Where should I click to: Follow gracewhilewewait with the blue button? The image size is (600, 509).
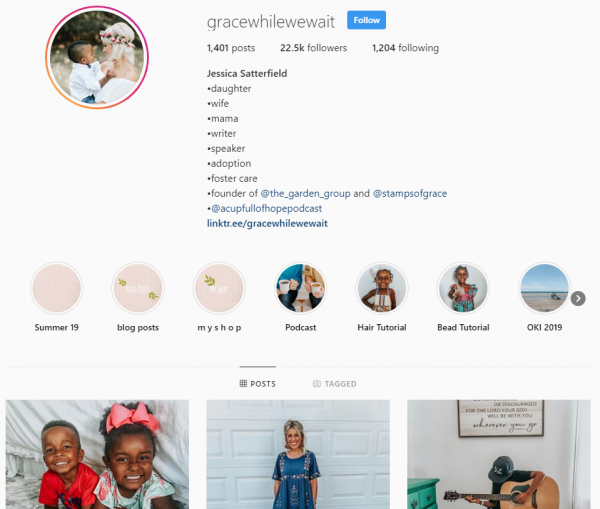(366, 20)
